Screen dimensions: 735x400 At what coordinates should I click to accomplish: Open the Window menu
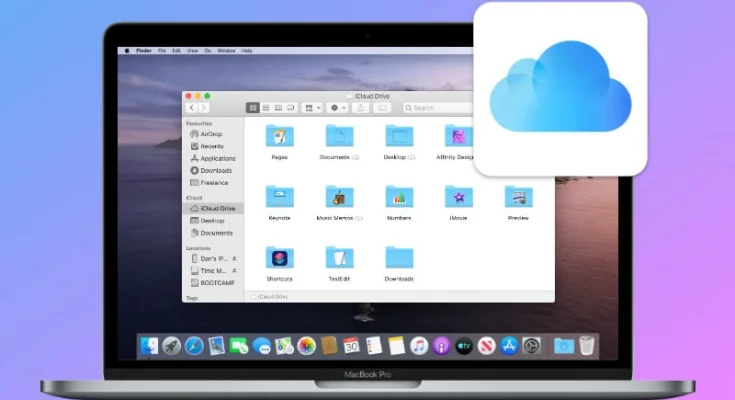click(x=226, y=51)
